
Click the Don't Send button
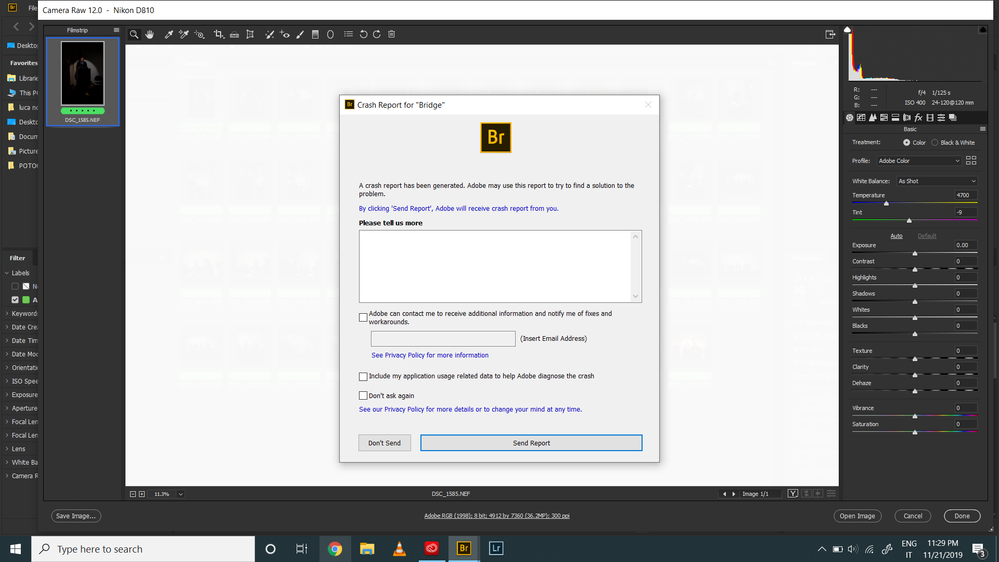pyautogui.click(x=384, y=443)
